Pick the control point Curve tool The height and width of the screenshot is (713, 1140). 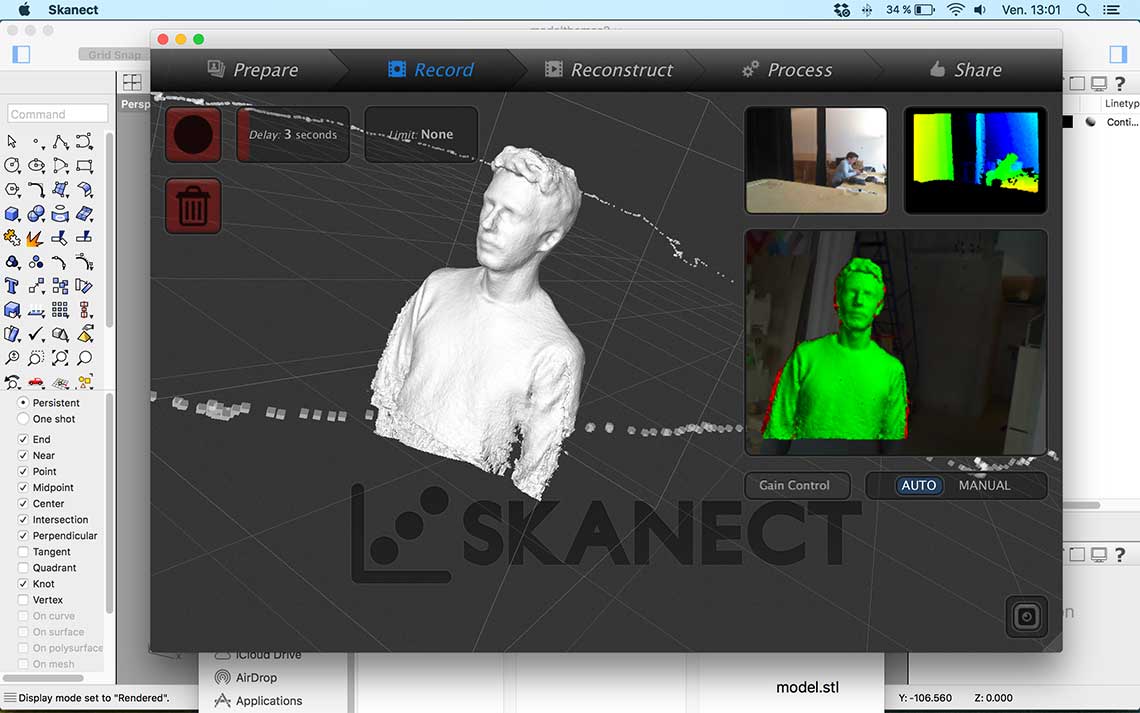84,141
